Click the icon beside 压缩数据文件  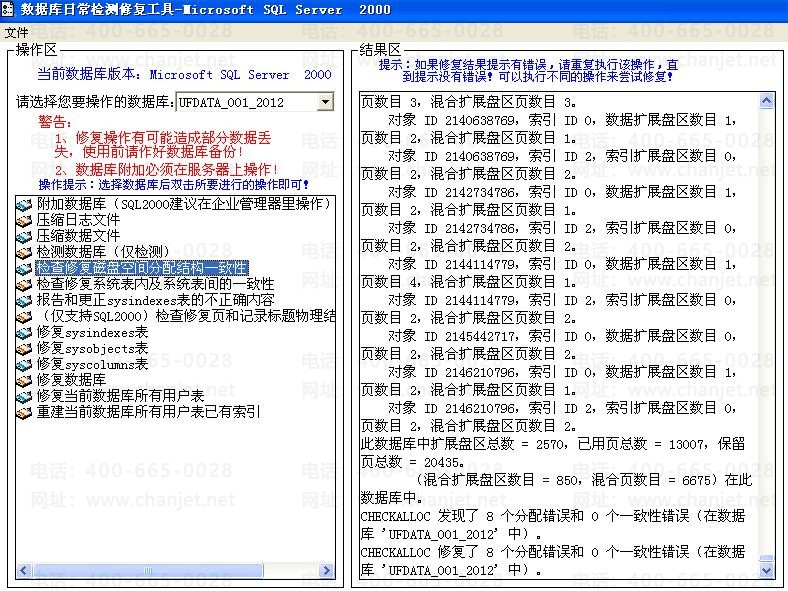pyautogui.click(x=24, y=236)
